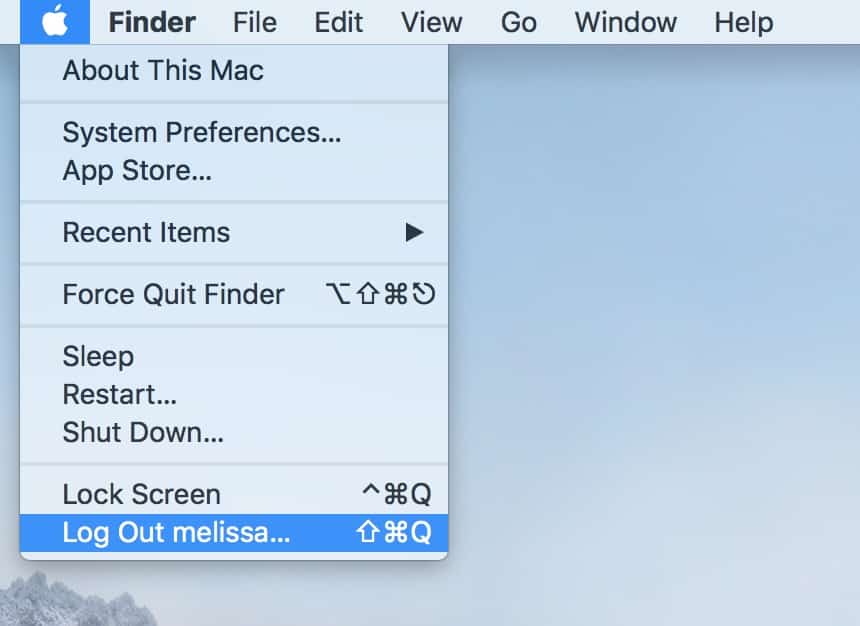Click Log Out melissa menu item

point(176,533)
